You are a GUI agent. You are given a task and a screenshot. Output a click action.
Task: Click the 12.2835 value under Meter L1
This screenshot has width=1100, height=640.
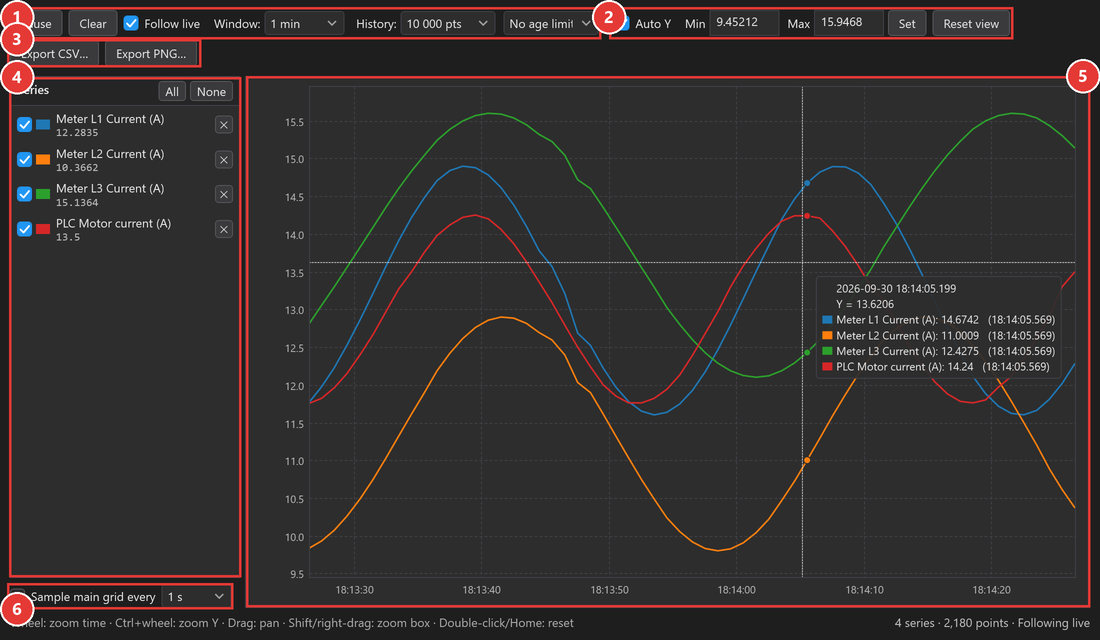pos(77,133)
